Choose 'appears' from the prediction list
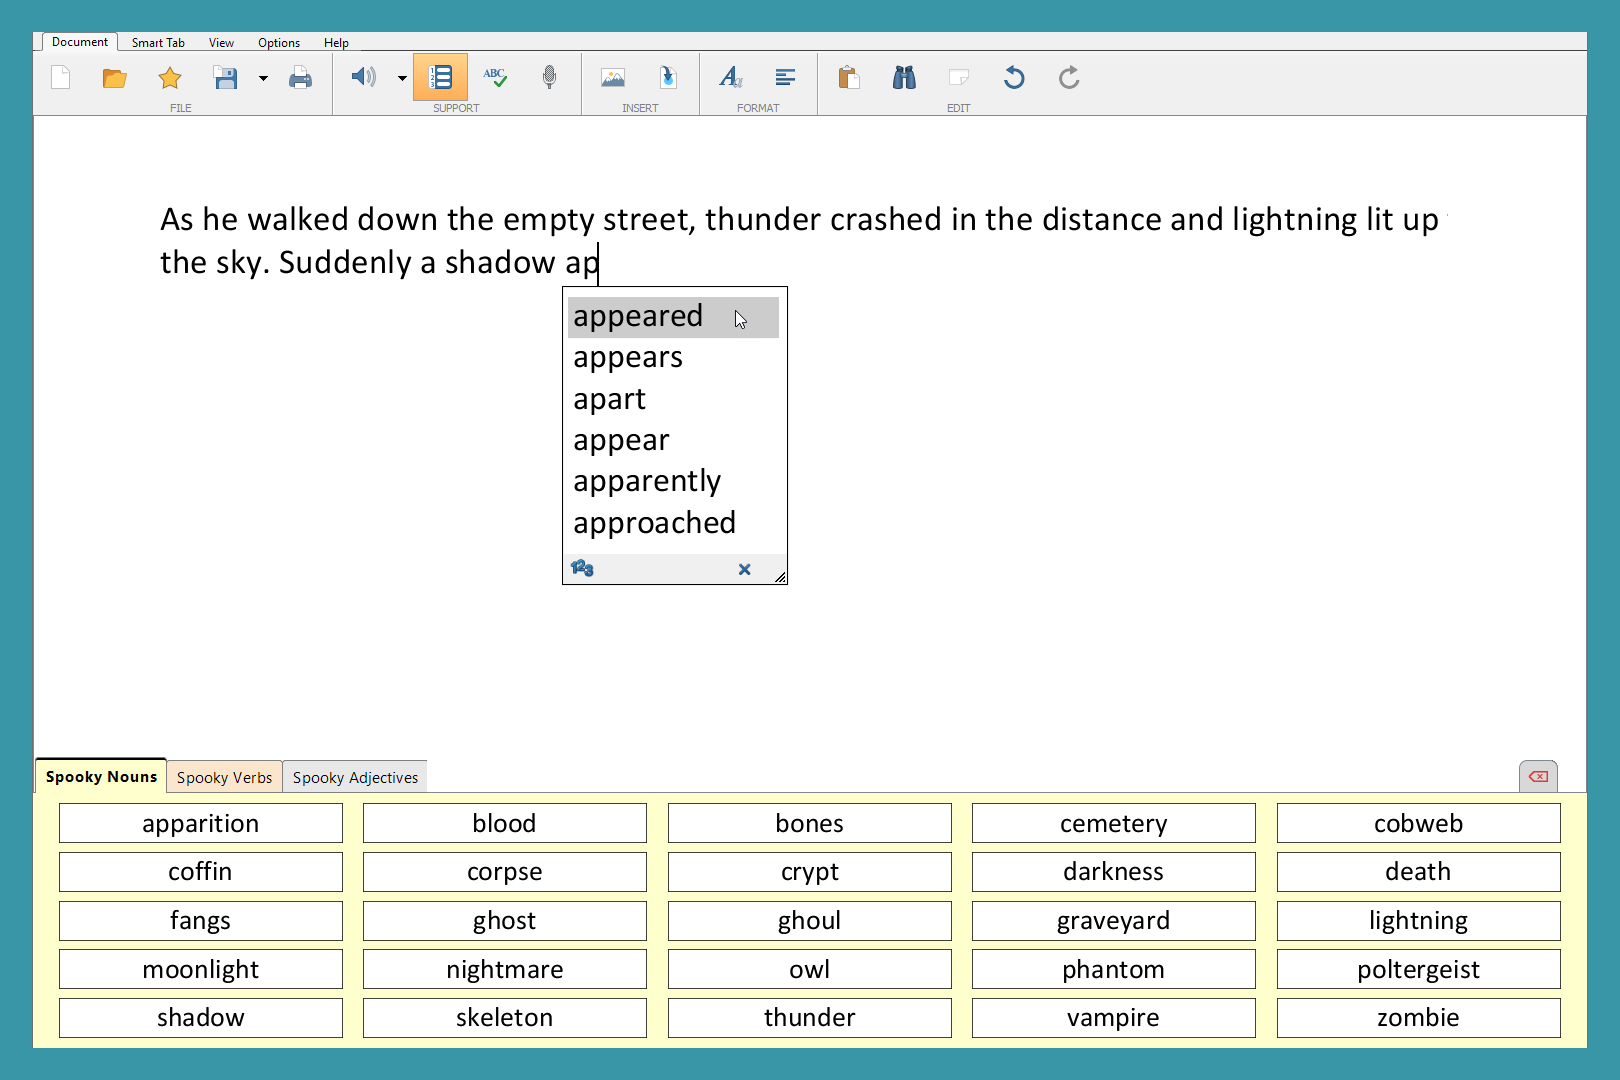The height and width of the screenshot is (1080, 1620). tap(673, 358)
